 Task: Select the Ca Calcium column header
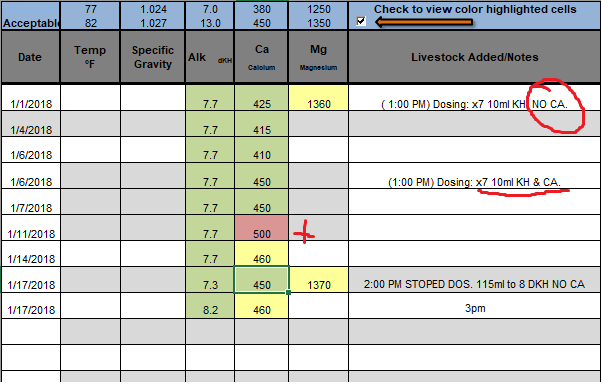click(261, 57)
